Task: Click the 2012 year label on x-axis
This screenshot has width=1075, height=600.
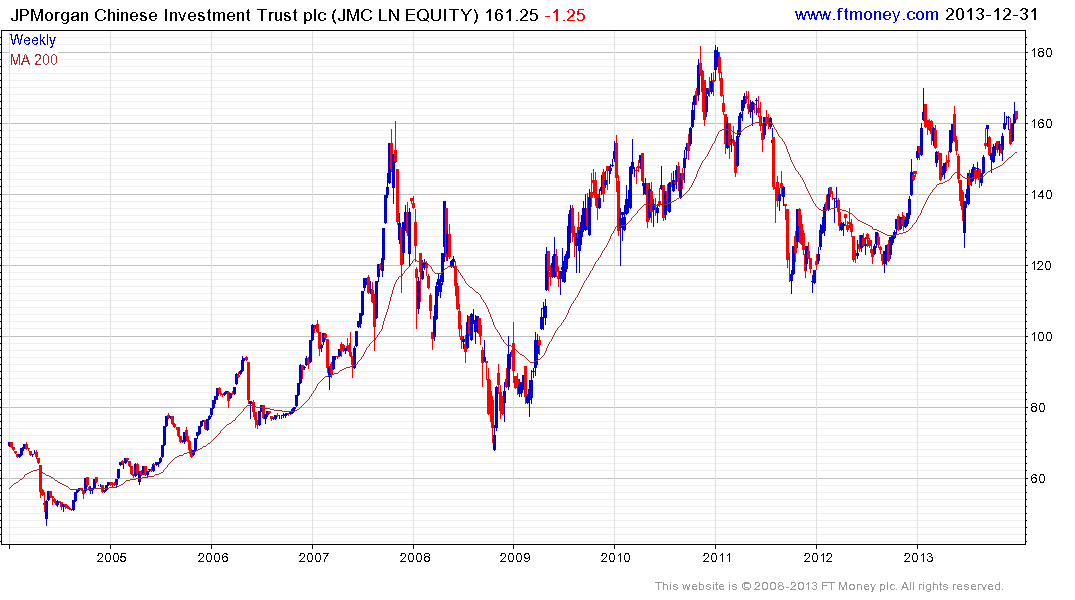Action: (x=817, y=557)
